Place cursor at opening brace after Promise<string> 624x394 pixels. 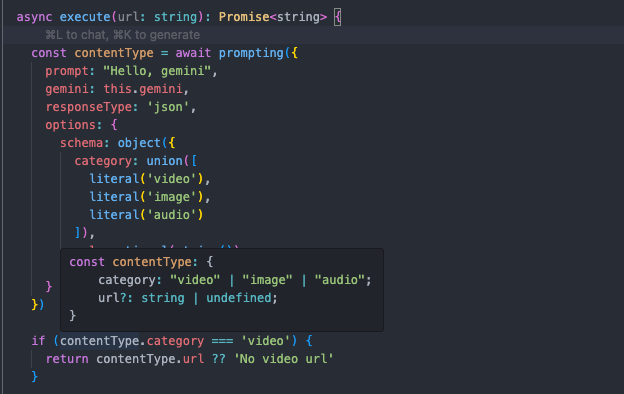coord(337,18)
